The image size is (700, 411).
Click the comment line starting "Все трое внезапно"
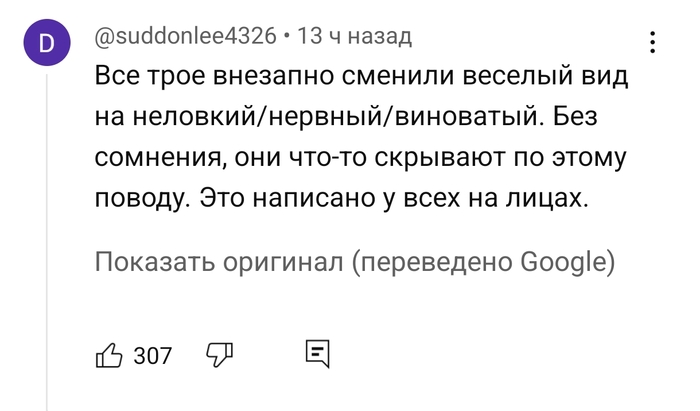[x=366, y=76]
